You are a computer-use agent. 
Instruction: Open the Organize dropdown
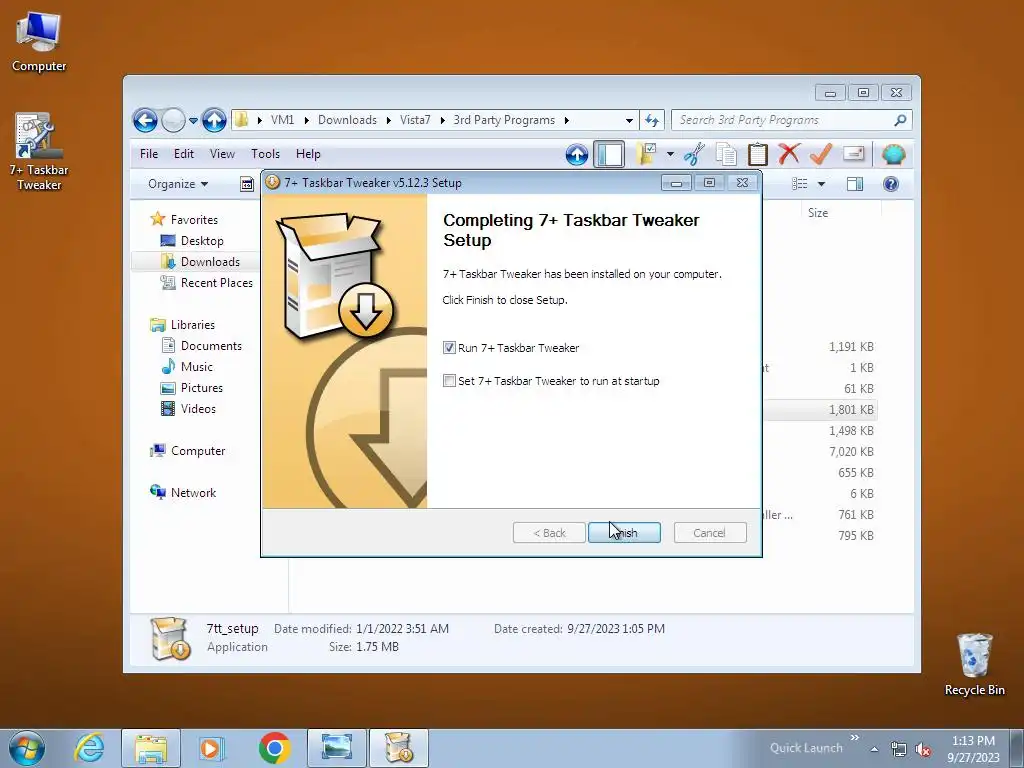coord(178,184)
